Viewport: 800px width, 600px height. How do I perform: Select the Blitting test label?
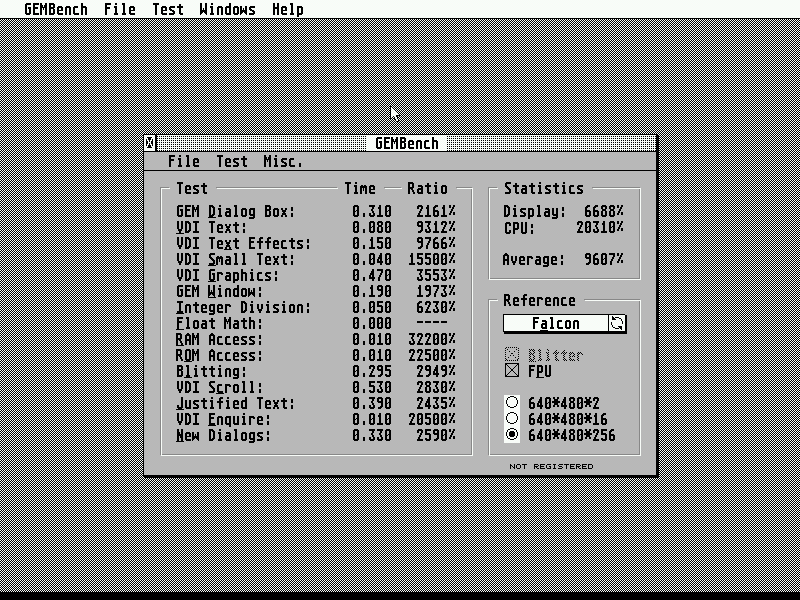pos(211,371)
